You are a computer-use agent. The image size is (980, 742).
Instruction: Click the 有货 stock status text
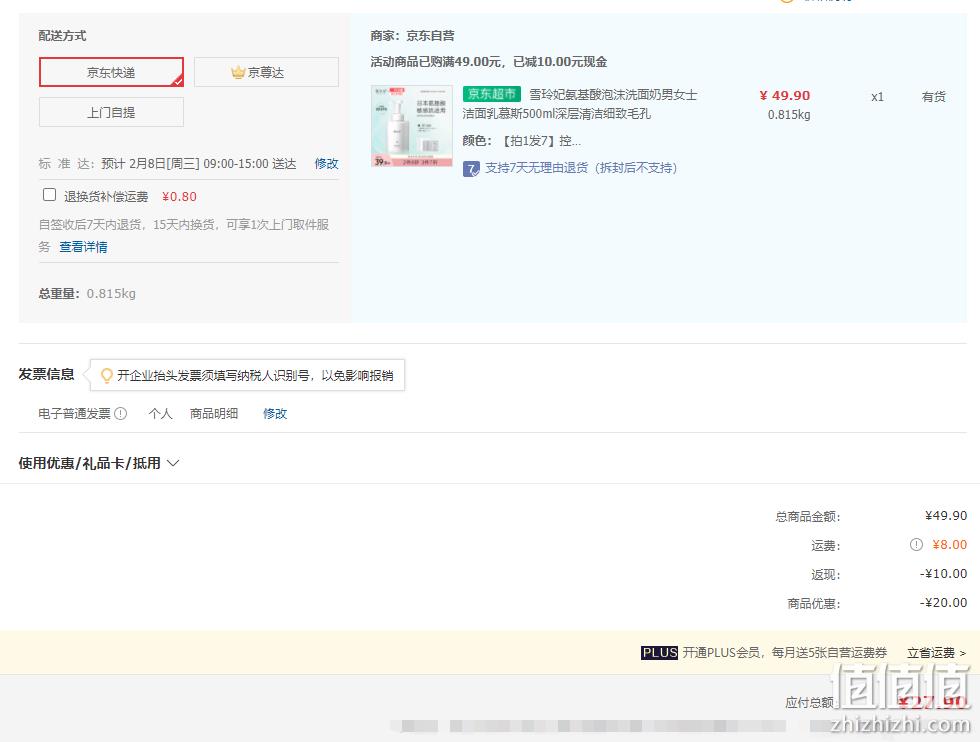tap(934, 96)
